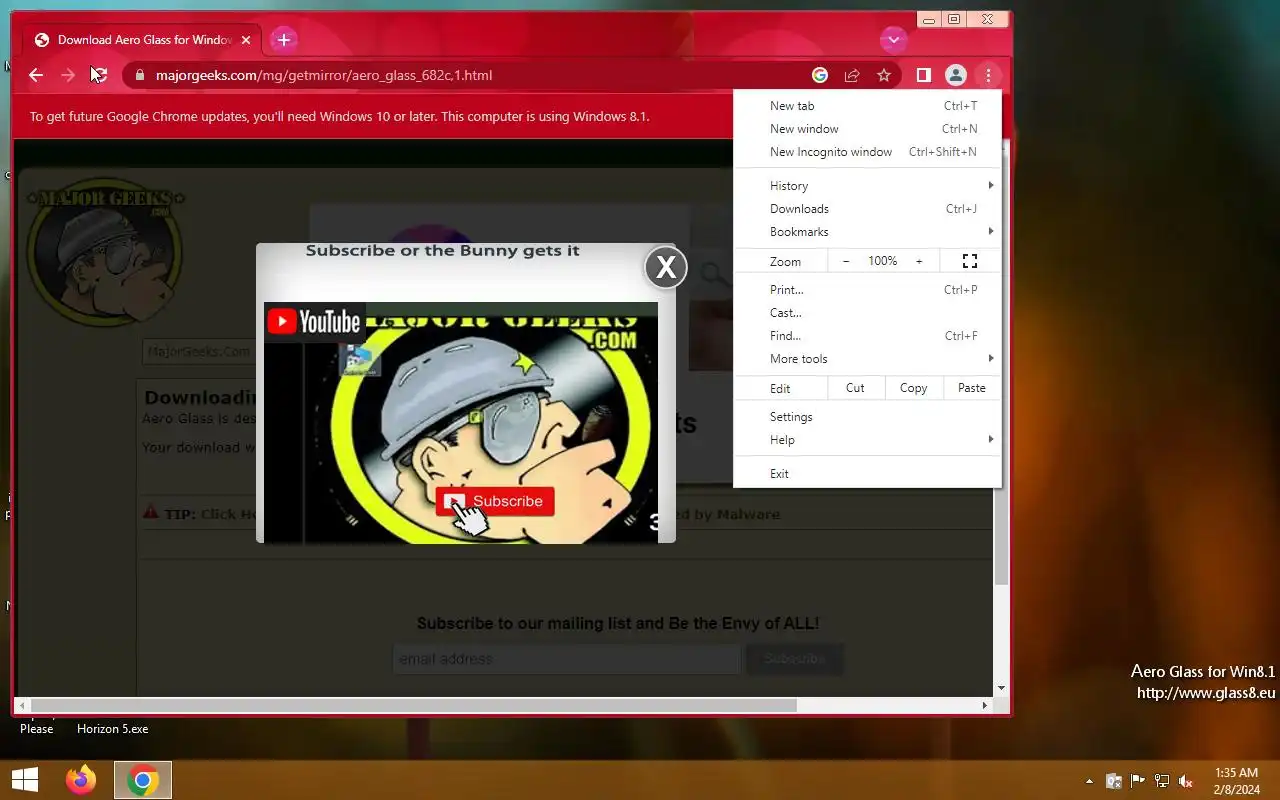Viewport: 1280px width, 800px height.
Task: Increase zoom with the plus button
Action: pos(919,261)
